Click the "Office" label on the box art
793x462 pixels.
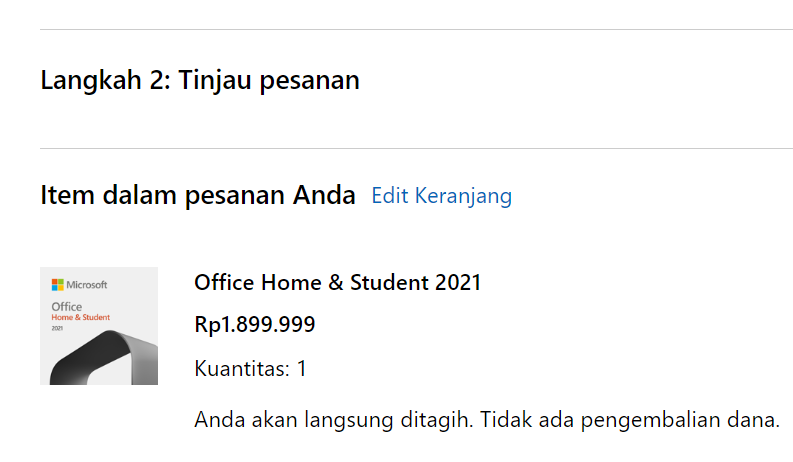tap(66, 306)
